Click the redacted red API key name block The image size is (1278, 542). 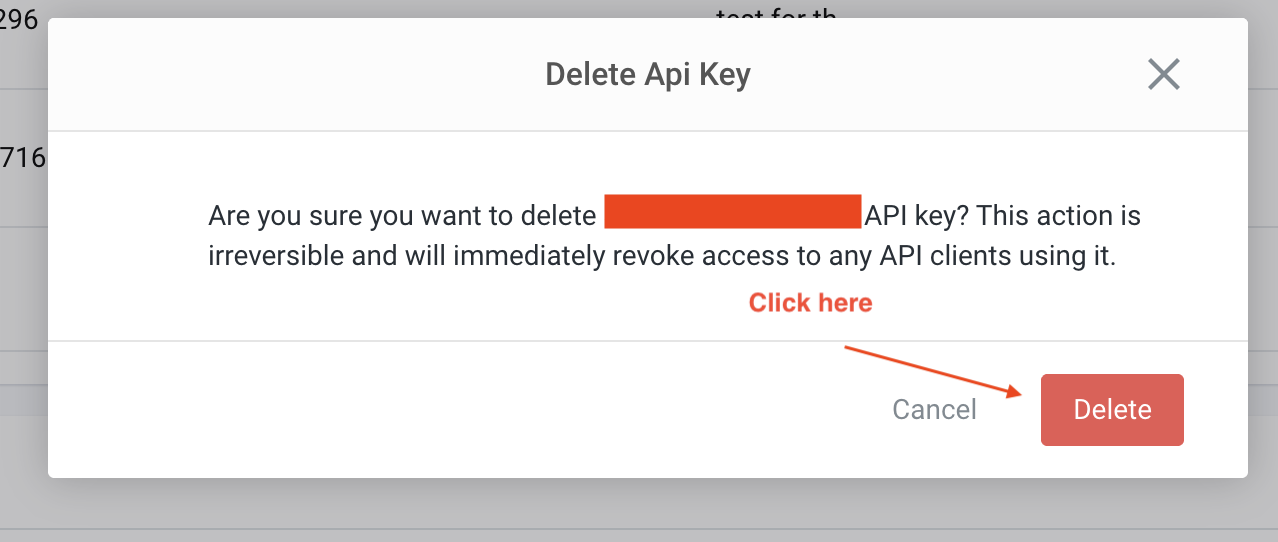click(732, 214)
